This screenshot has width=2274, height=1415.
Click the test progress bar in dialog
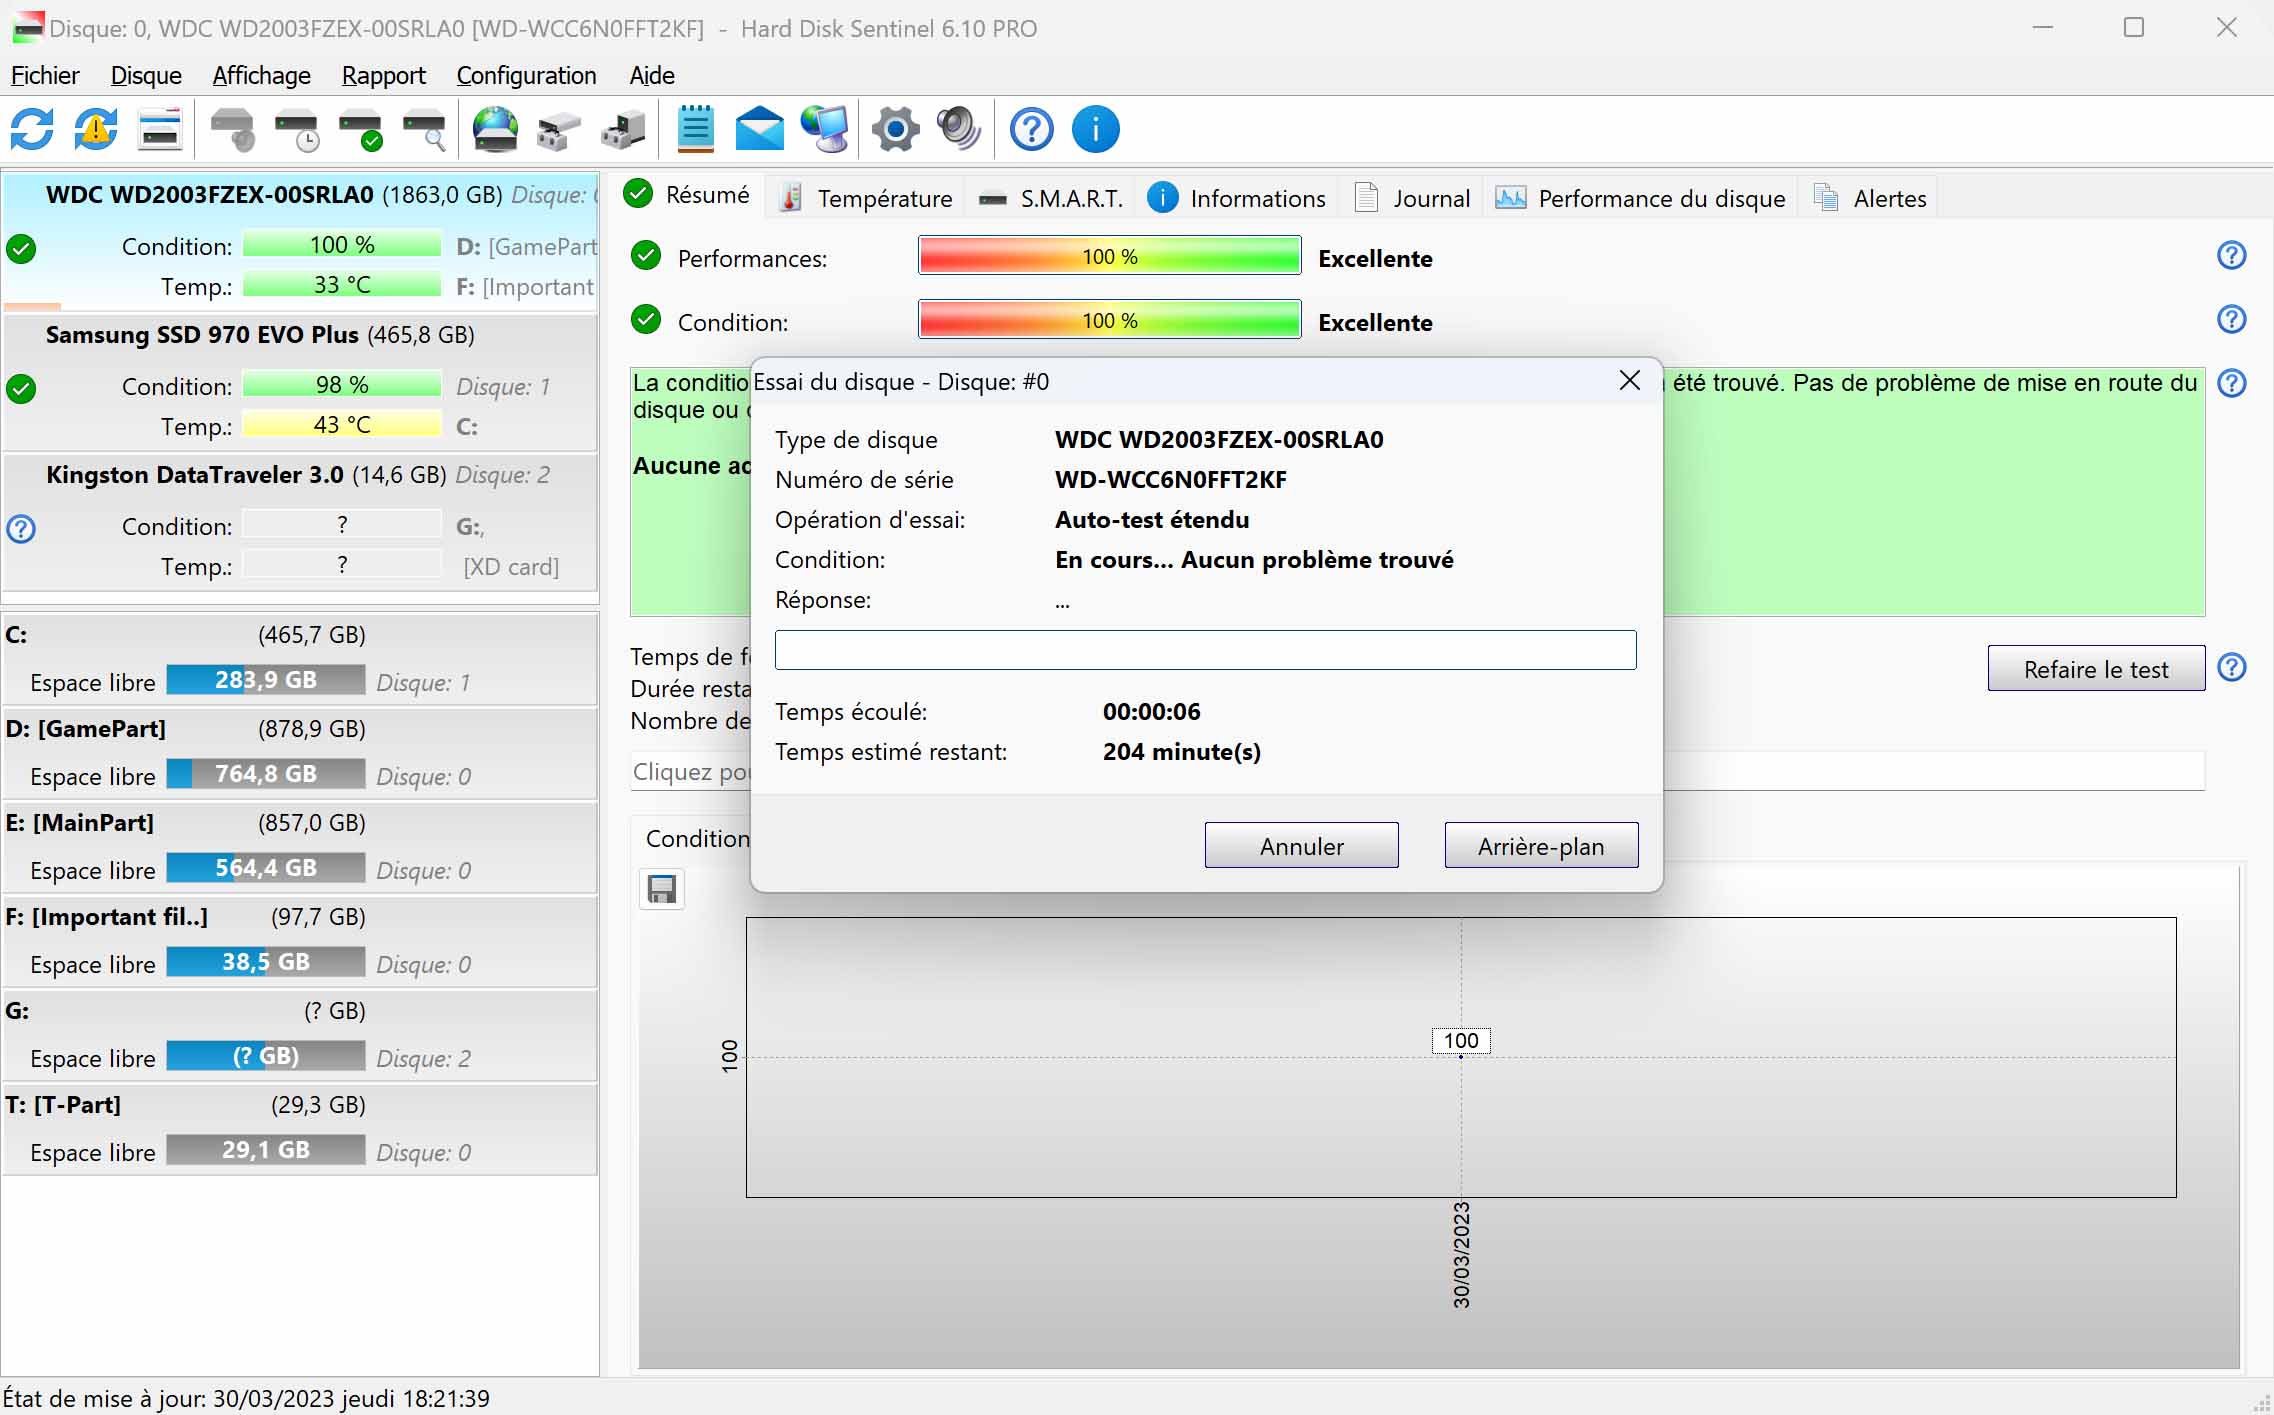coord(1205,650)
